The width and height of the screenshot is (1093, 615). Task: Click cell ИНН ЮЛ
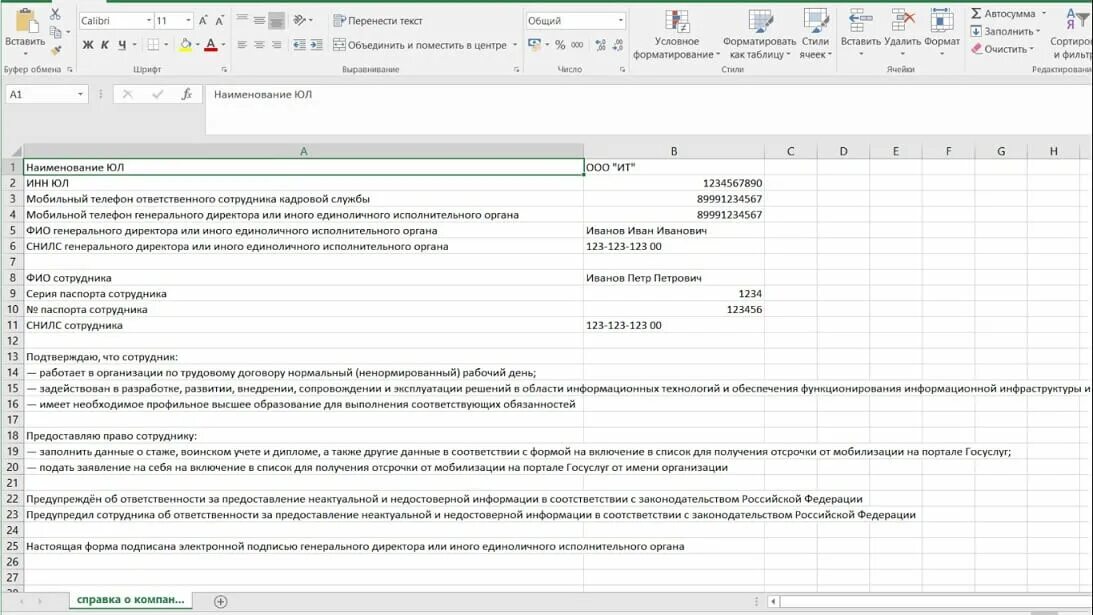pos(303,183)
